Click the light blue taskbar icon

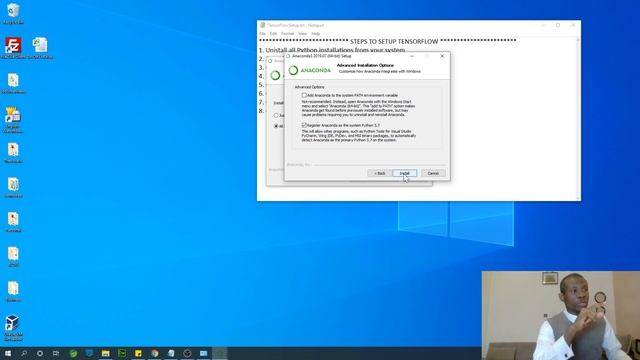[204, 353]
